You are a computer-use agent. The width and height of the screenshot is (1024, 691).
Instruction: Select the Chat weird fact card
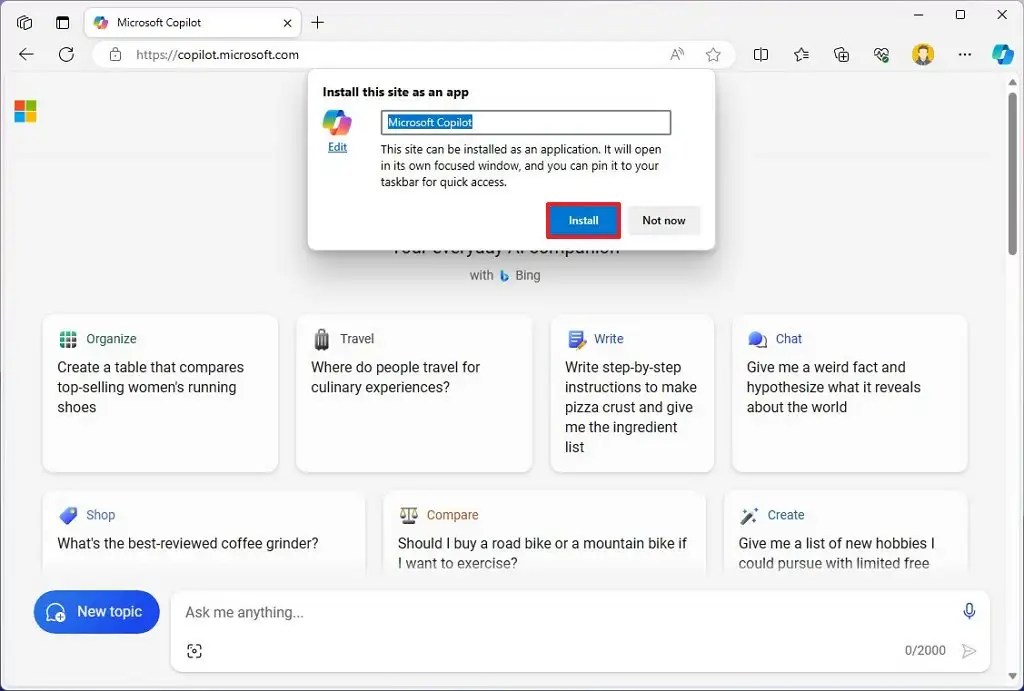850,393
